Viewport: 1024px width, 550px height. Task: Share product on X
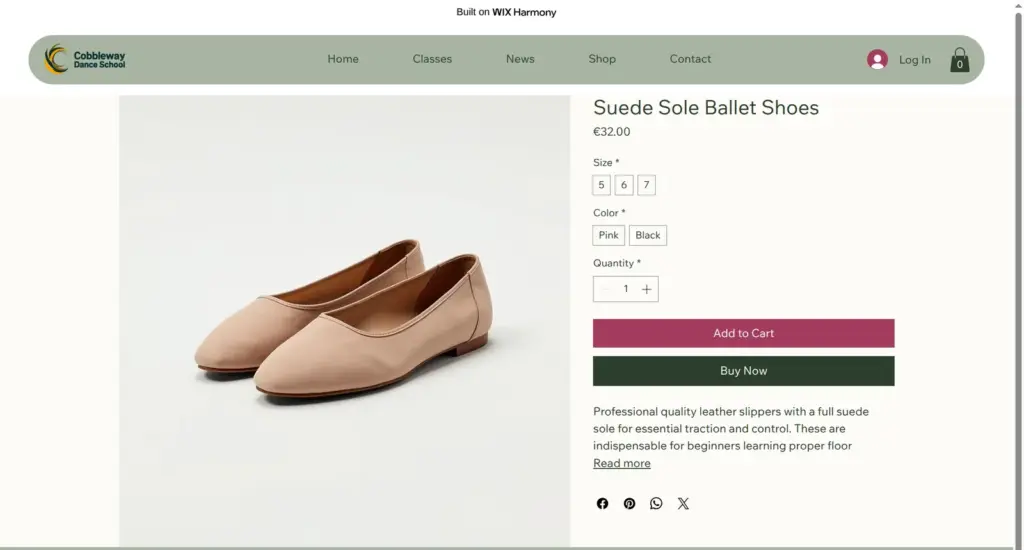pos(683,503)
